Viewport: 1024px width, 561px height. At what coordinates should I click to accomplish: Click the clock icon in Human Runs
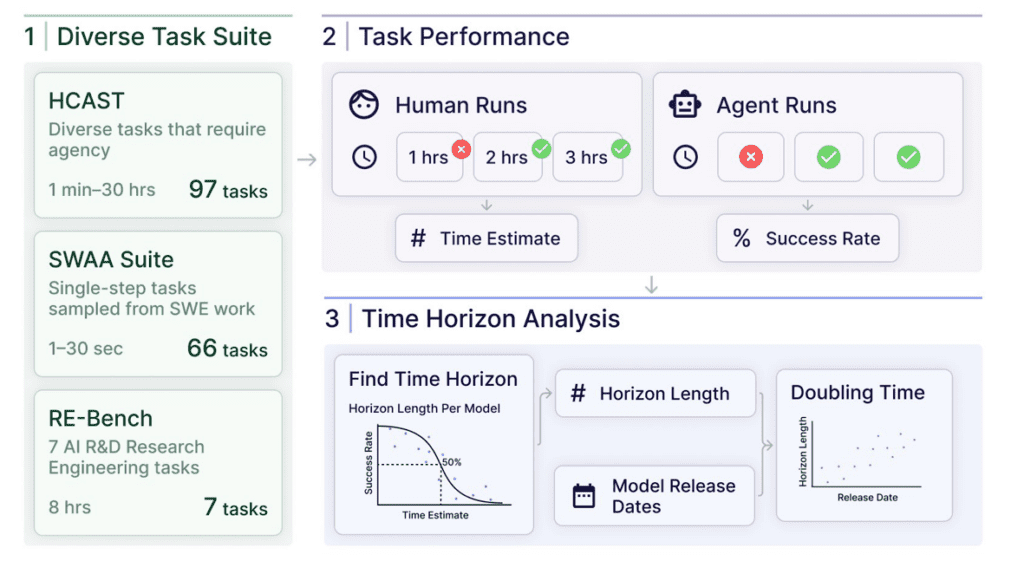point(365,157)
